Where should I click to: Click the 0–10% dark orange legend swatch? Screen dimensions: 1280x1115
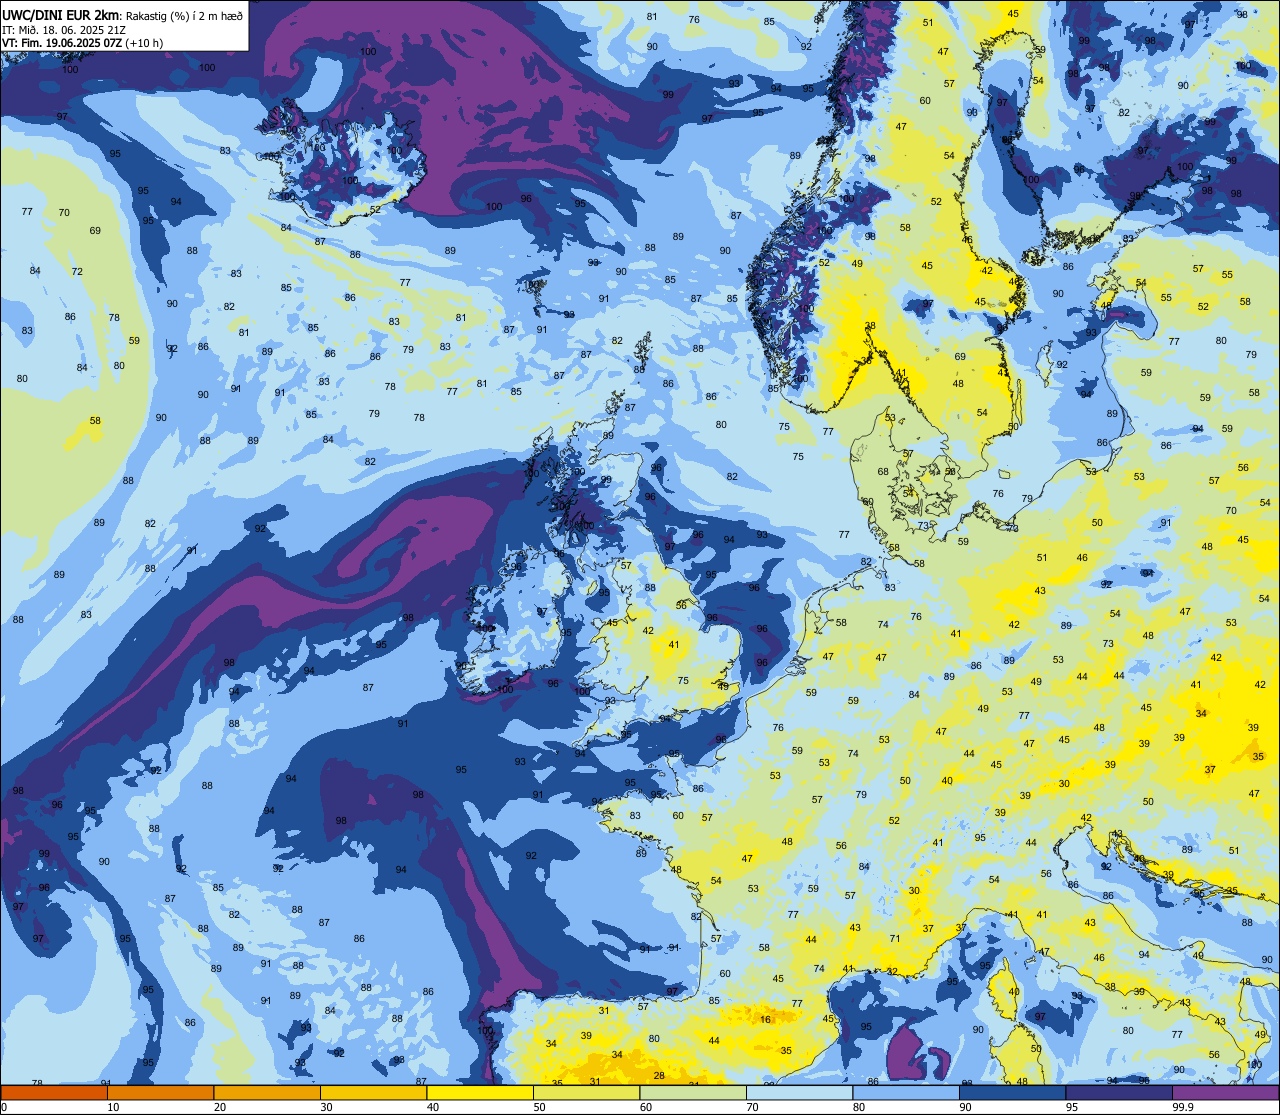coord(54,1092)
